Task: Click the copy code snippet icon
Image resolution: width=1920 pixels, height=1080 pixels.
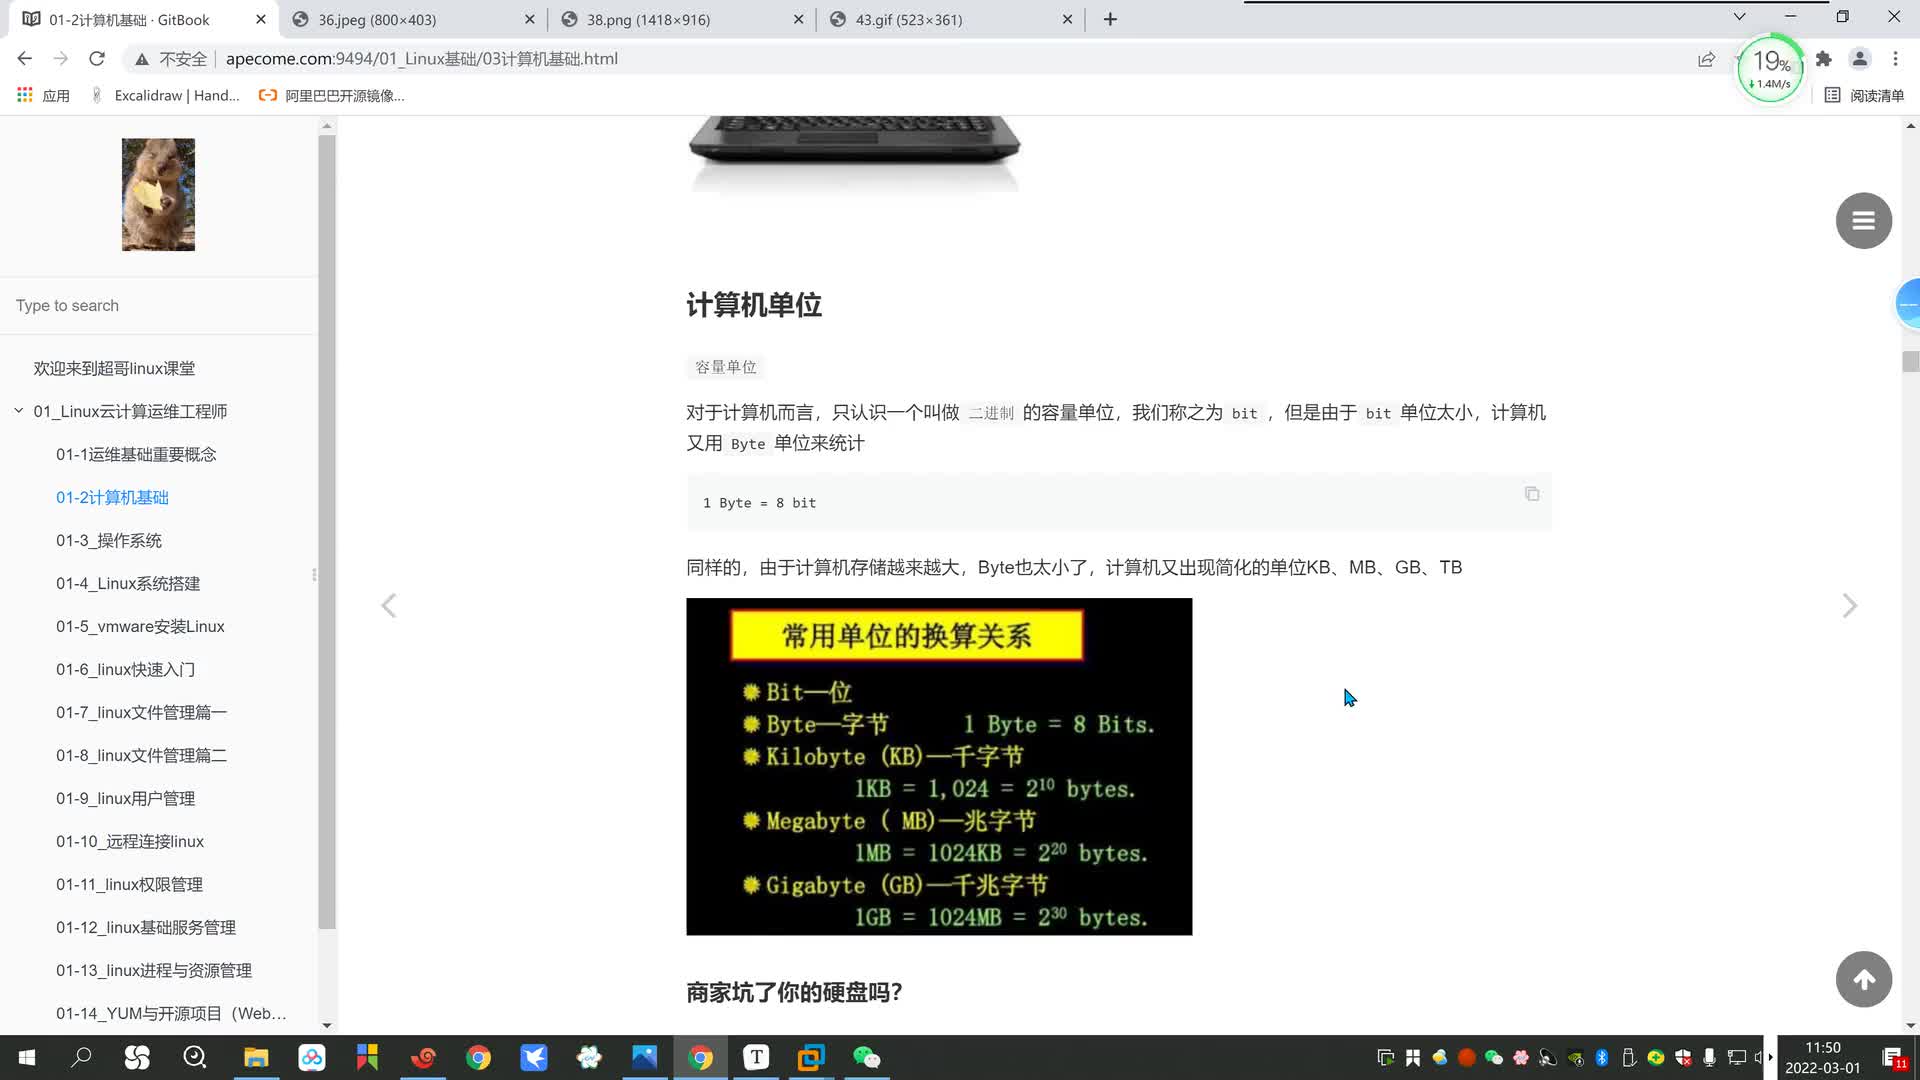Action: [x=1532, y=493]
